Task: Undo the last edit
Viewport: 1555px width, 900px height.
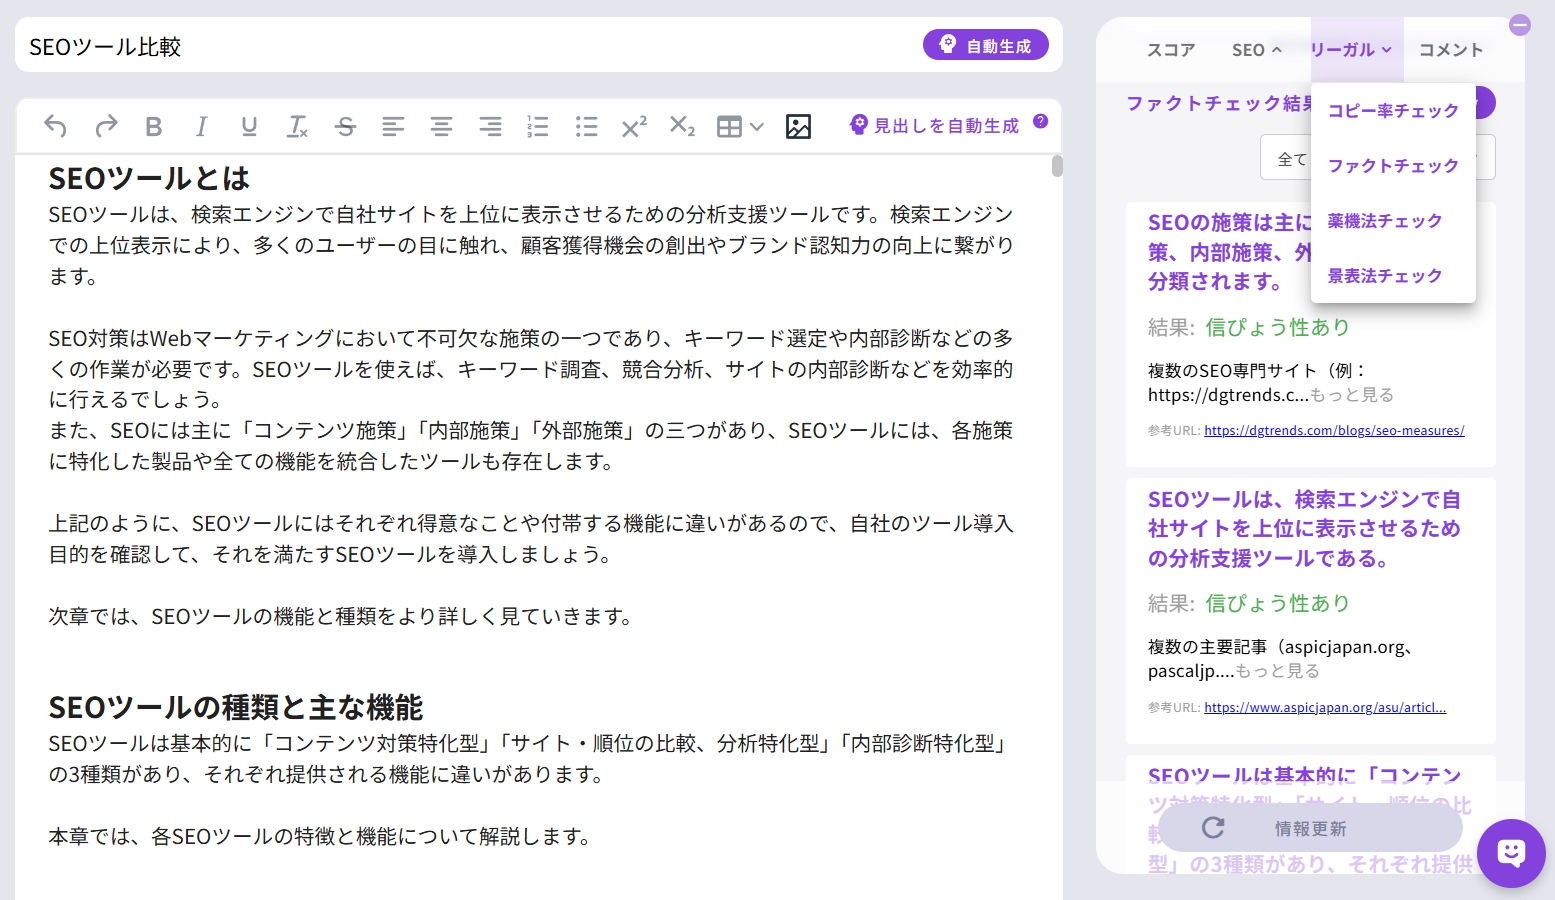Action: [55, 126]
